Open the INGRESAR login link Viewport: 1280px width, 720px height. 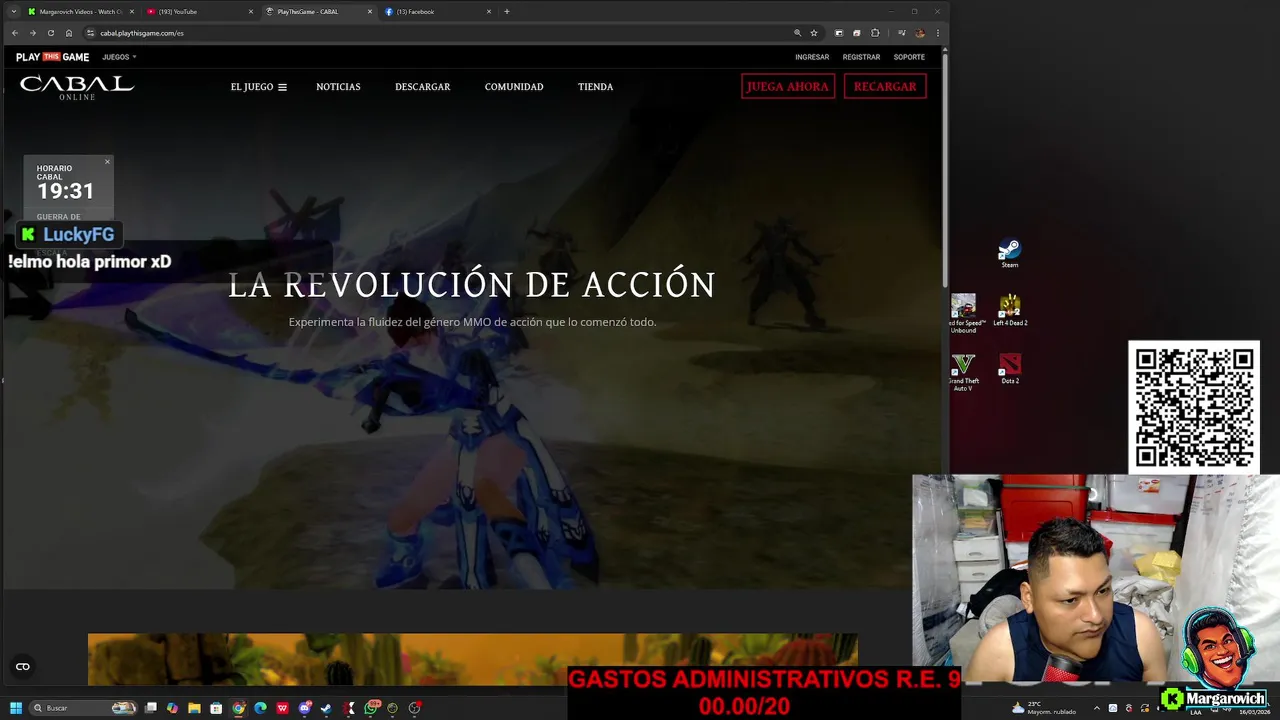pos(812,57)
